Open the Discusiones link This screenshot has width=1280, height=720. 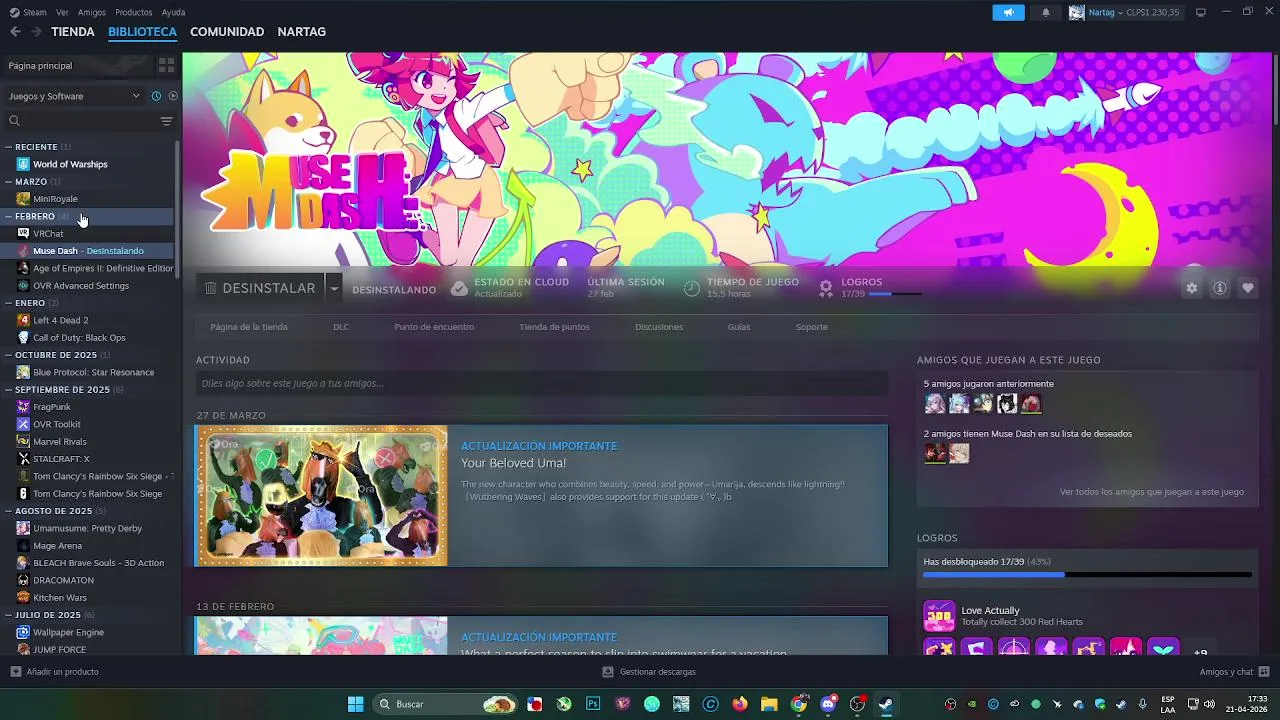(659, 327)
